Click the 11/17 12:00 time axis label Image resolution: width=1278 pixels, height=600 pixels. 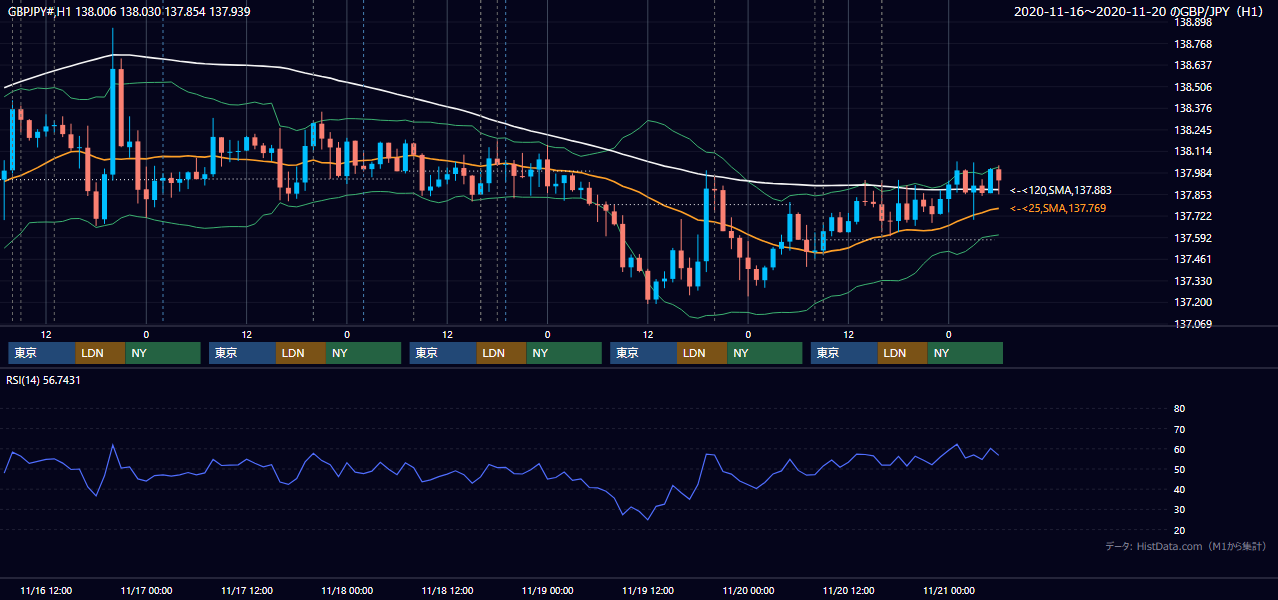246,590
